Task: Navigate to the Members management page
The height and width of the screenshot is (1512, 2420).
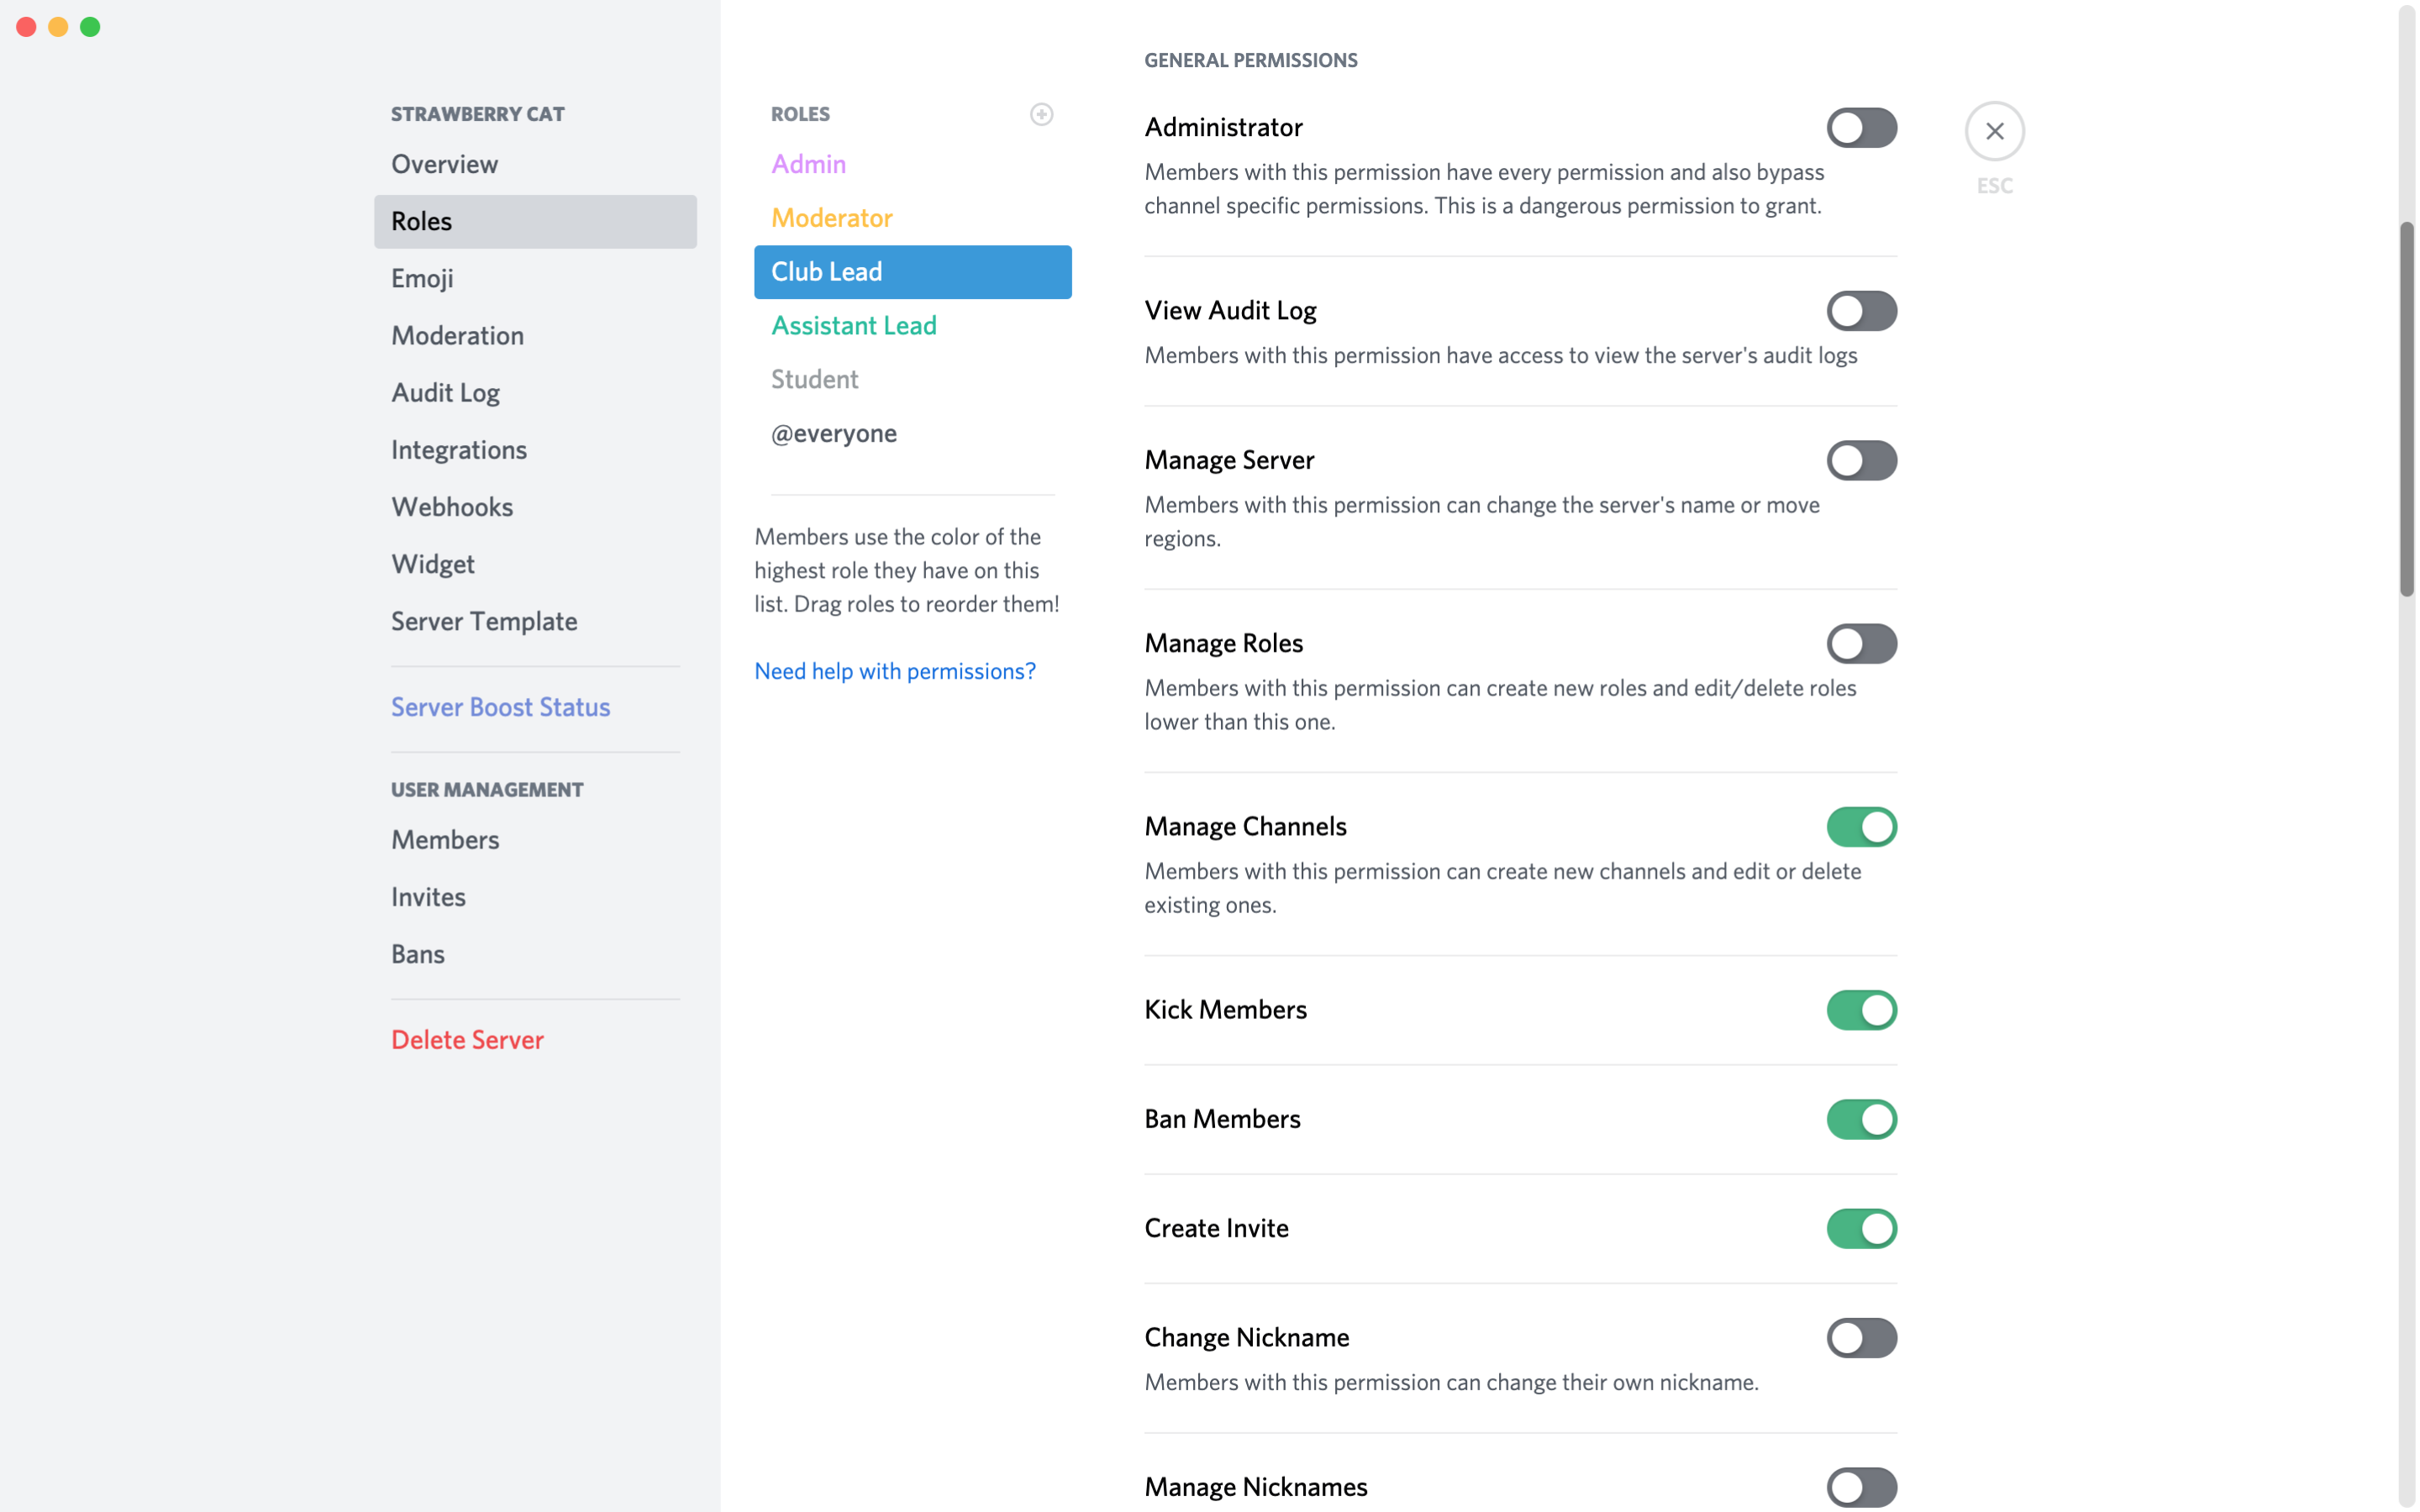Action: tap(443, 837)
